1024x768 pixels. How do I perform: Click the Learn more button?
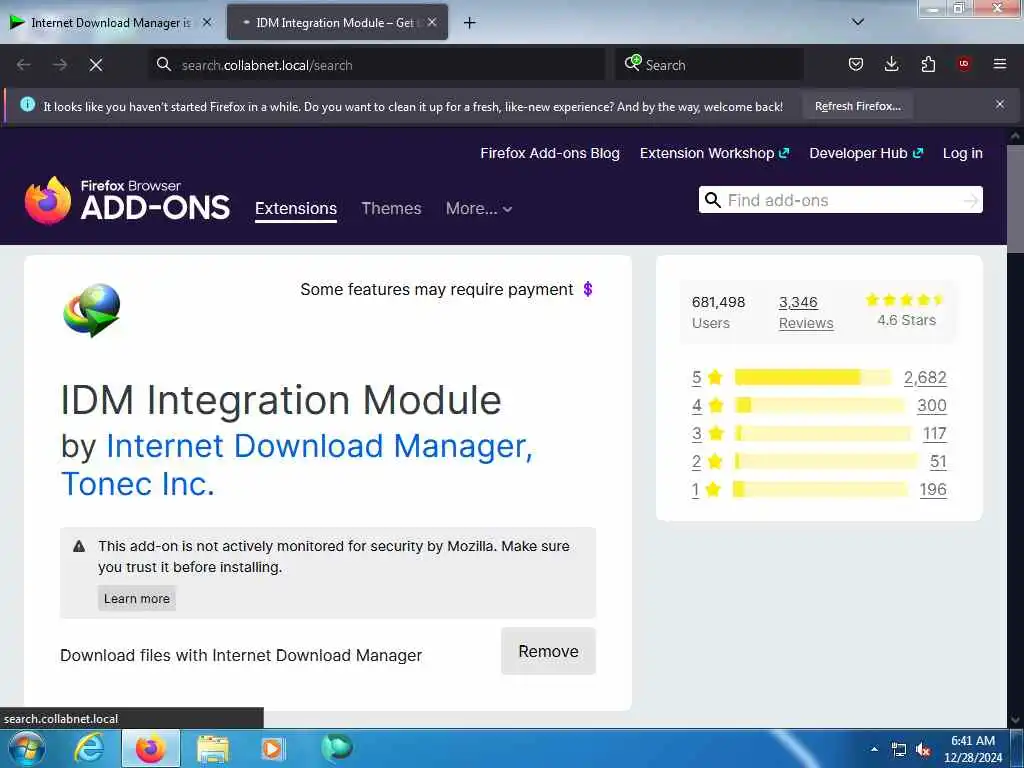(x=136, y=598)
